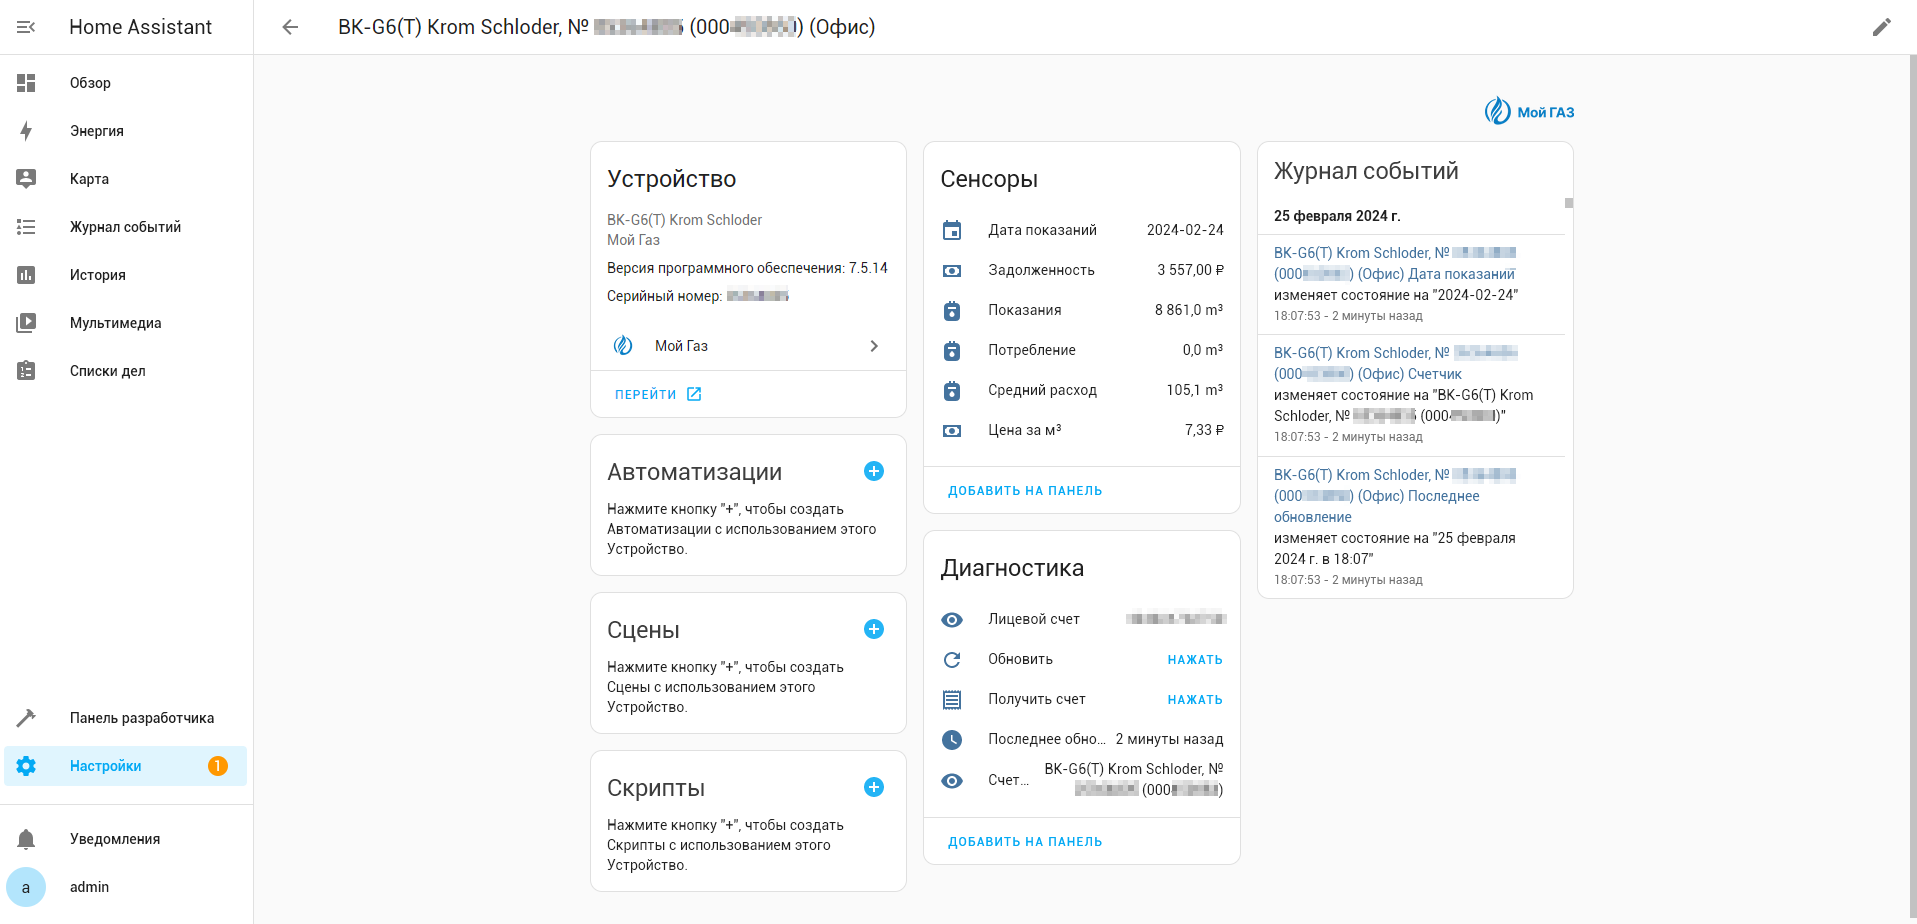Click the Показания value 8 861,0 m³
Screen dimensions: 1917x924
(x=1188, y=310)
